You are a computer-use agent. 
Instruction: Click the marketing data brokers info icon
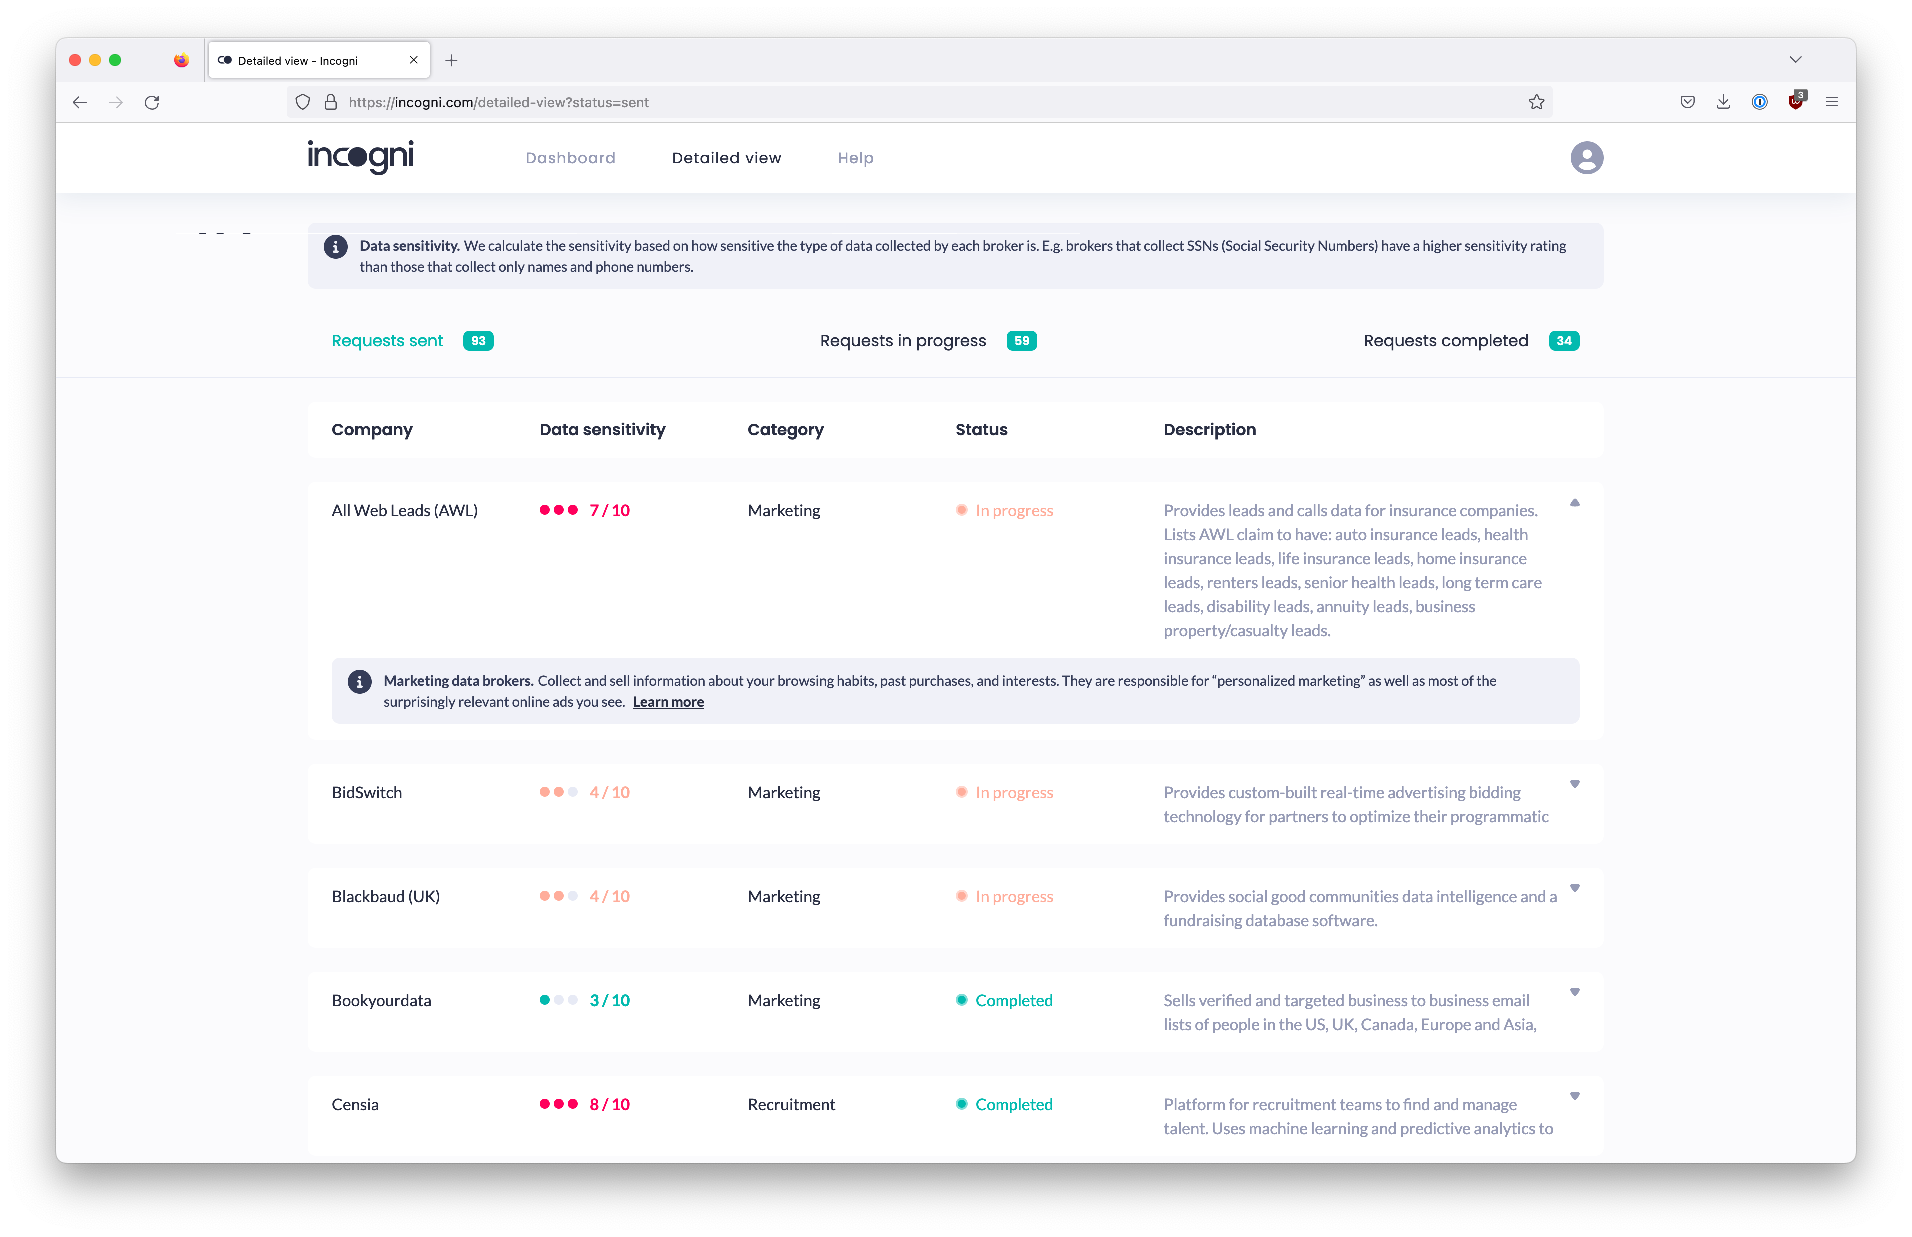[359, 681]
